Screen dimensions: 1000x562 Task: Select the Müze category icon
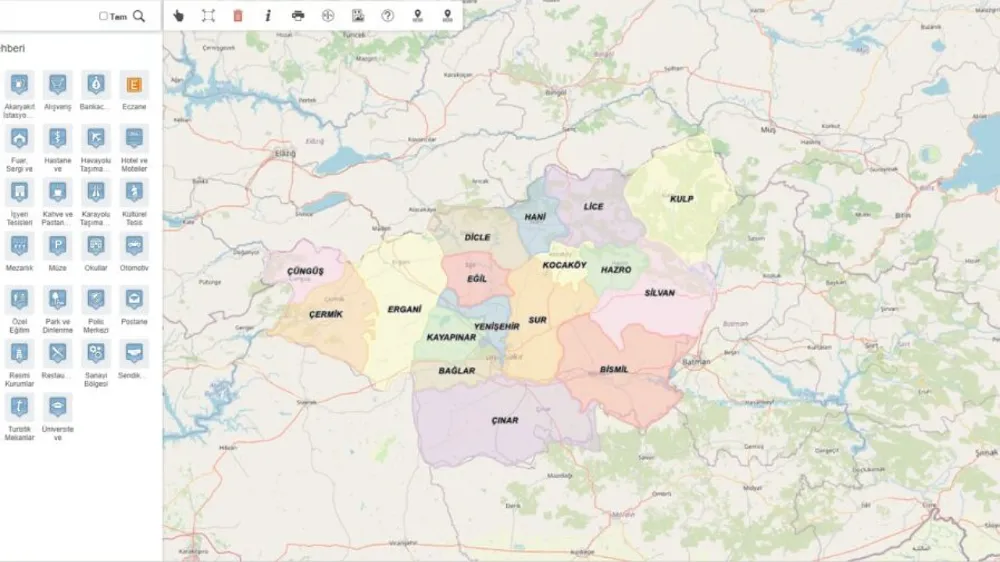coord(58,246)
